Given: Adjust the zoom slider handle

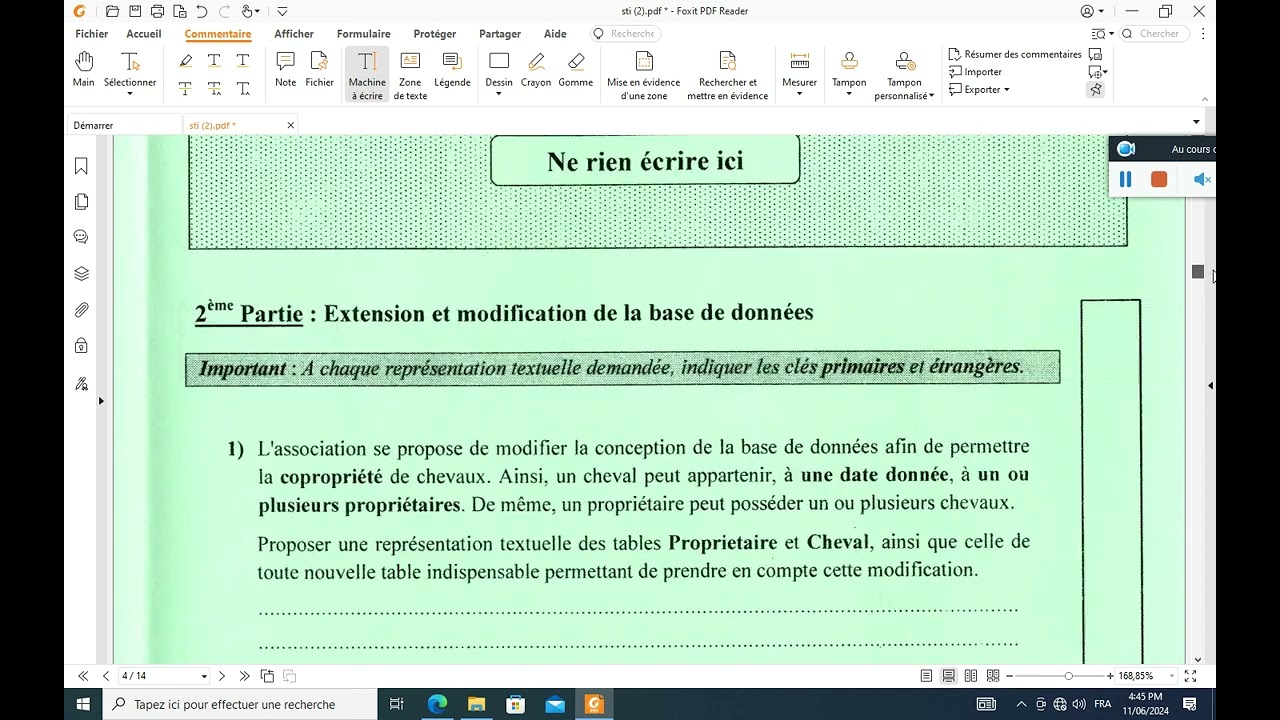Looking at the screenshot, I should click(x=1068, y=676).
